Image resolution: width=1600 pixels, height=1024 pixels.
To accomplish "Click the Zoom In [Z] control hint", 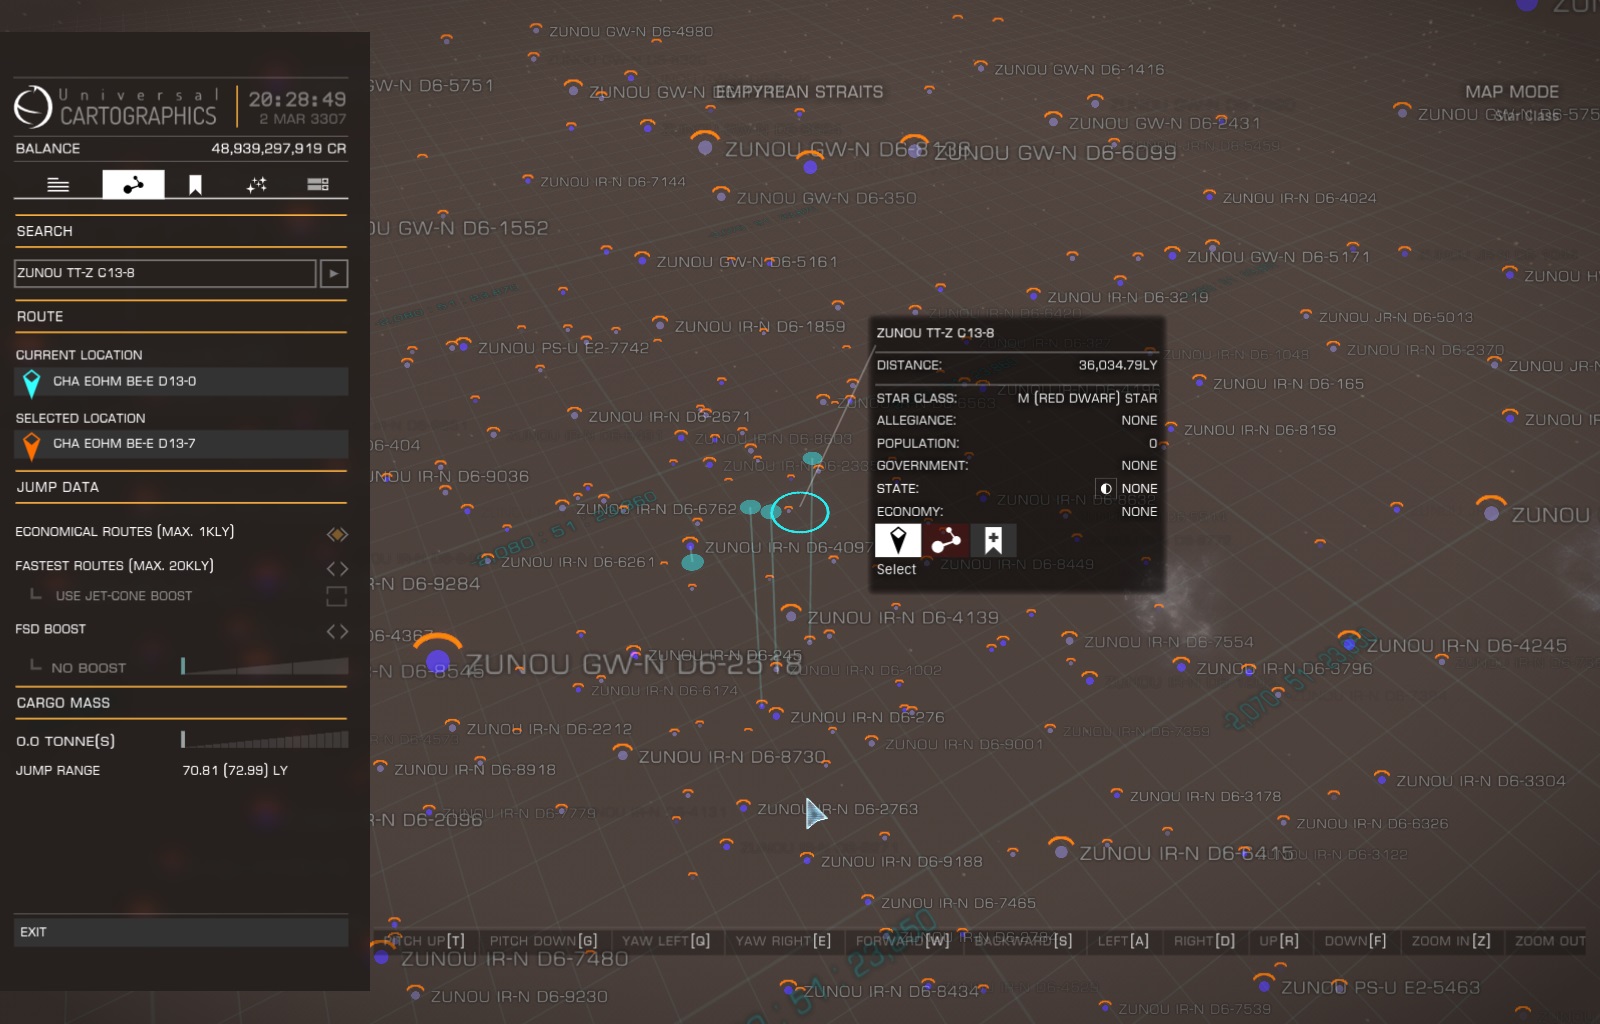I will pos(1451,941).
